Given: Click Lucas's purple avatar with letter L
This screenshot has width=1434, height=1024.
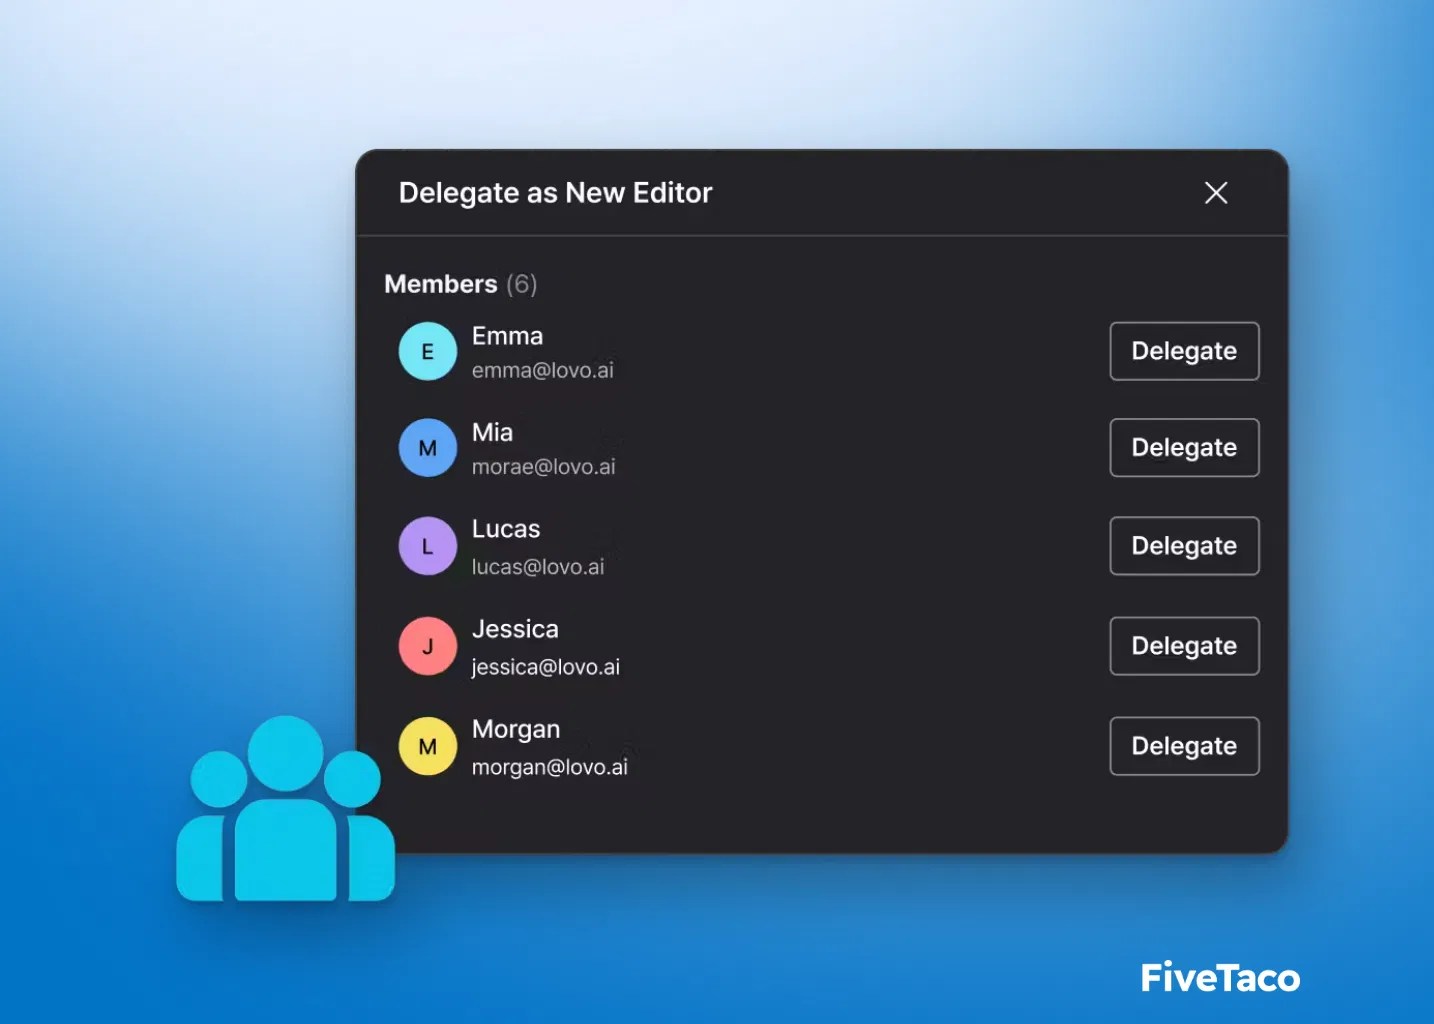Looking at the screenshot, I should coord(428,546).
